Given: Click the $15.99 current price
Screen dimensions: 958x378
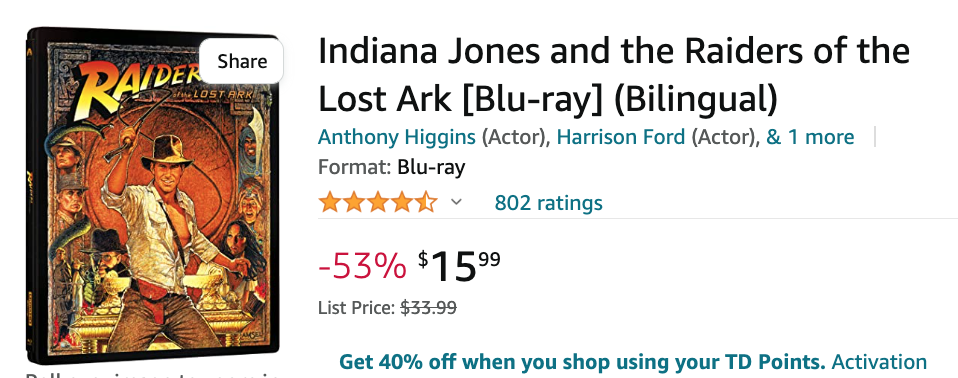Looking at the screenshot, I should (459, 266).
